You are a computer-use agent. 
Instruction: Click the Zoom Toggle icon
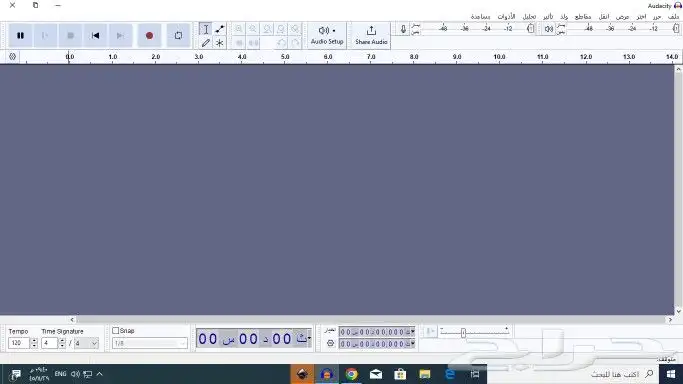[x=295, y=29]
